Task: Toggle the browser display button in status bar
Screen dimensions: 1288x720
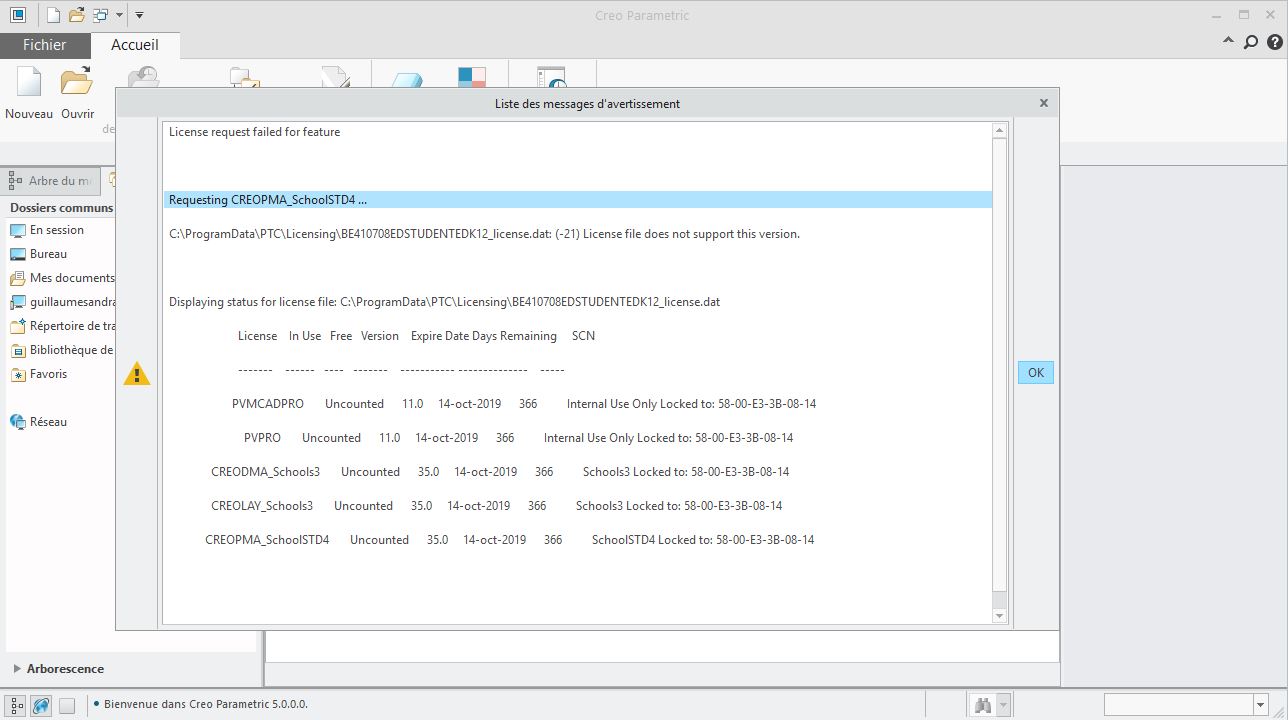Action: (x=41, y=705)
